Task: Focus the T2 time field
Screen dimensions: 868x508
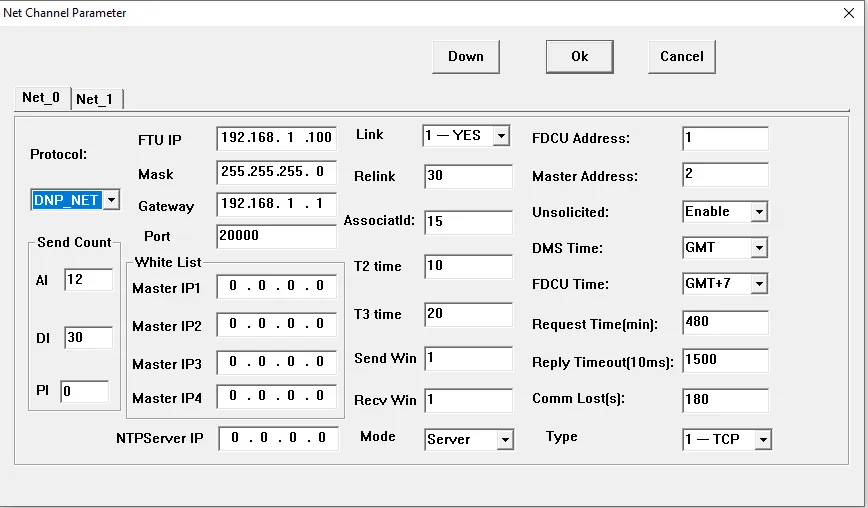Action: [x=468, y=266]
